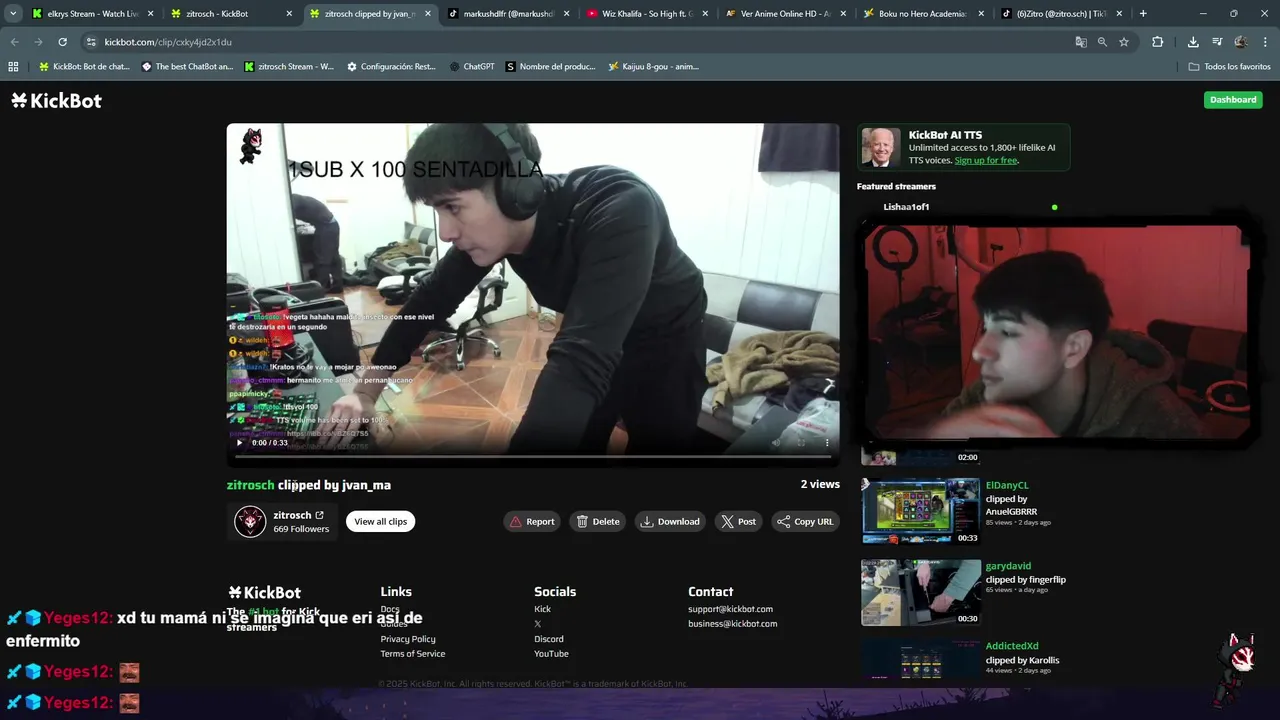Open media control icon in toolbar
The height and width of the screenshot is (720, 1280).
[1217, 42]
